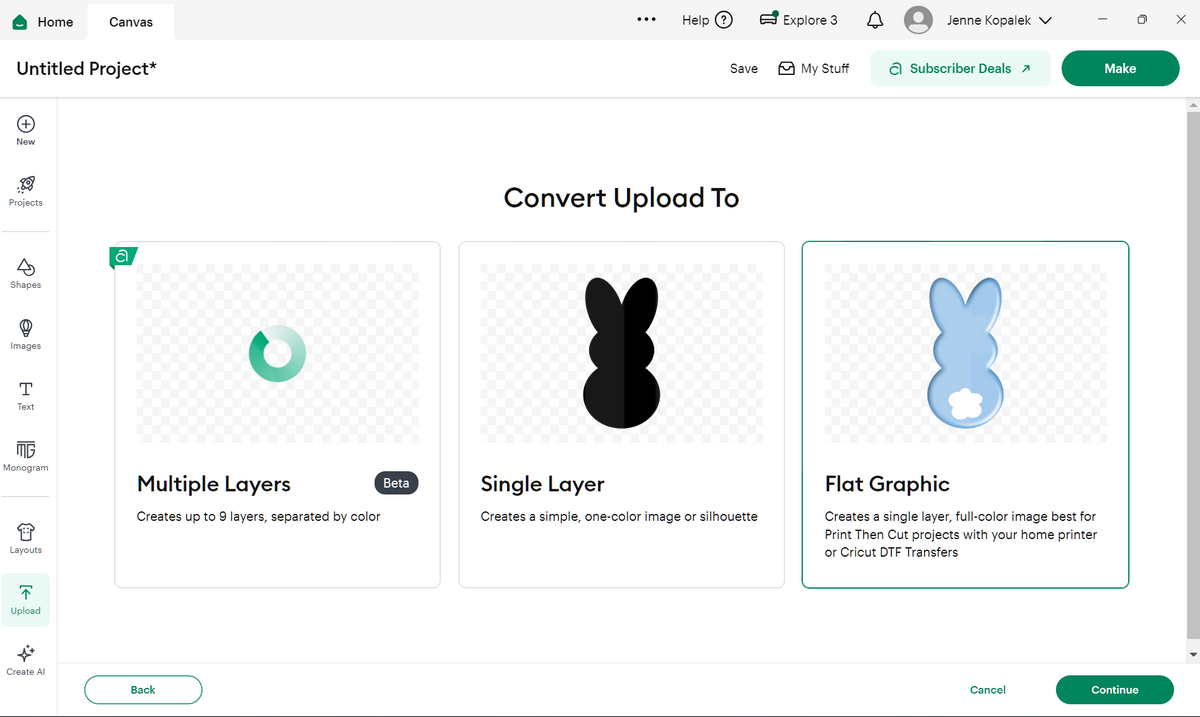Choose the Flat Graphic conversion option
The width and height of the screenshot is (1200, 717).
(965, 414)
